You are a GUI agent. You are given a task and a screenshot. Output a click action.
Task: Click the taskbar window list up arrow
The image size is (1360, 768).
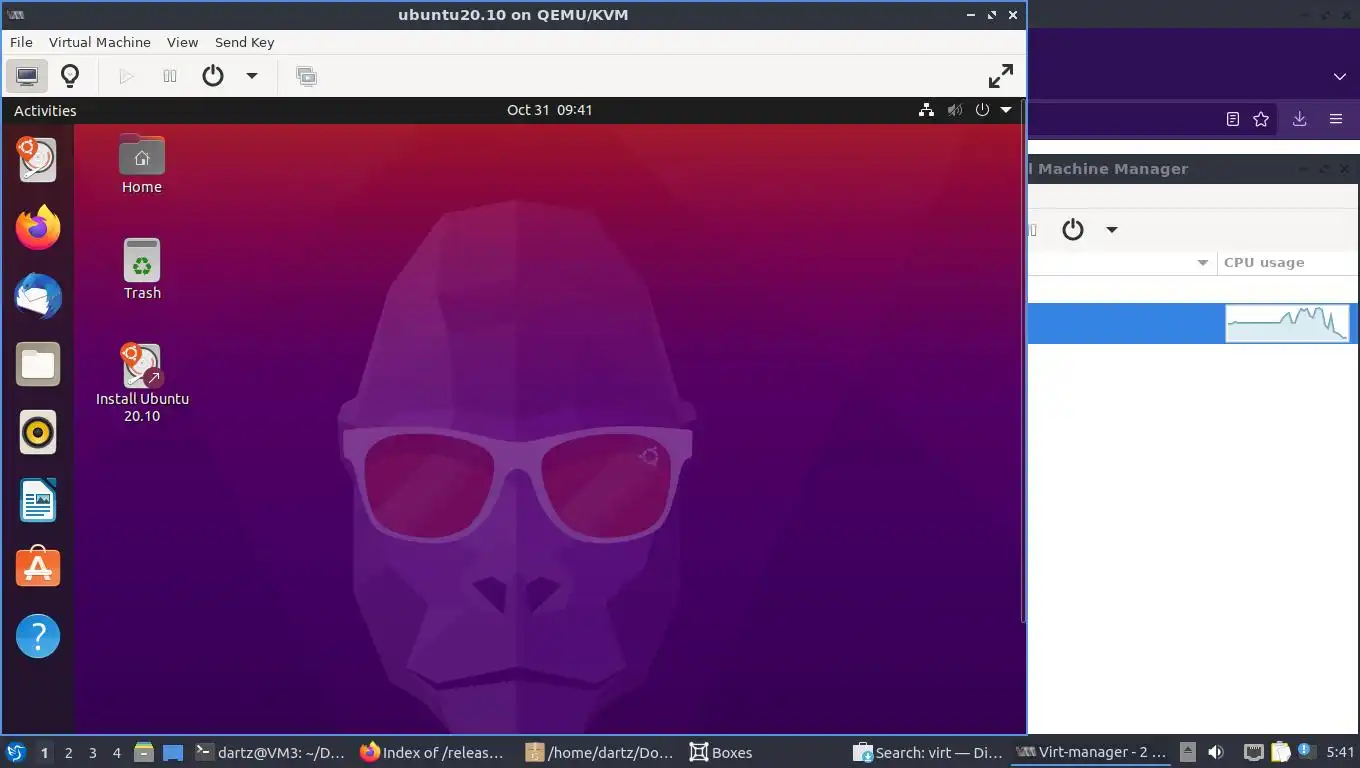point(1187,752)
